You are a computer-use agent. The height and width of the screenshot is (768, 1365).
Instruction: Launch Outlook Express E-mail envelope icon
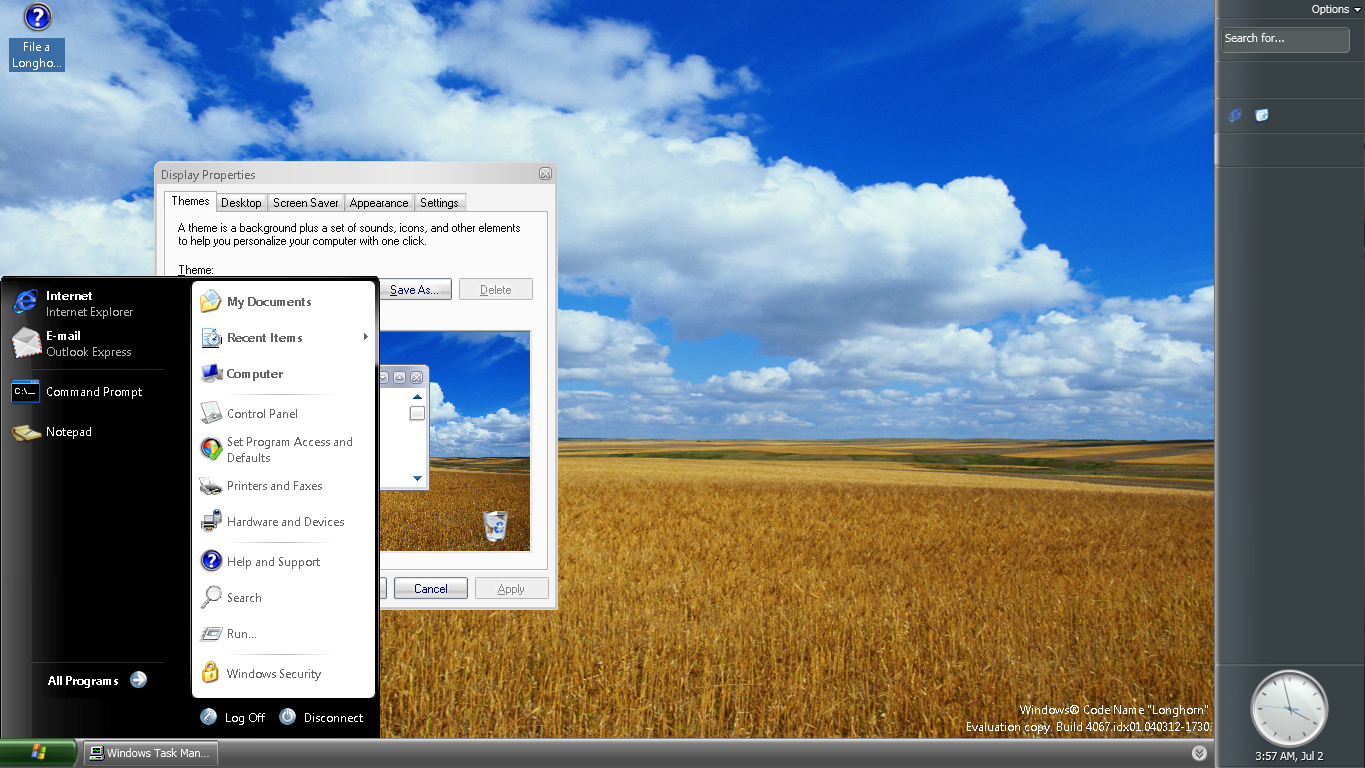click(x=25, y=343)
